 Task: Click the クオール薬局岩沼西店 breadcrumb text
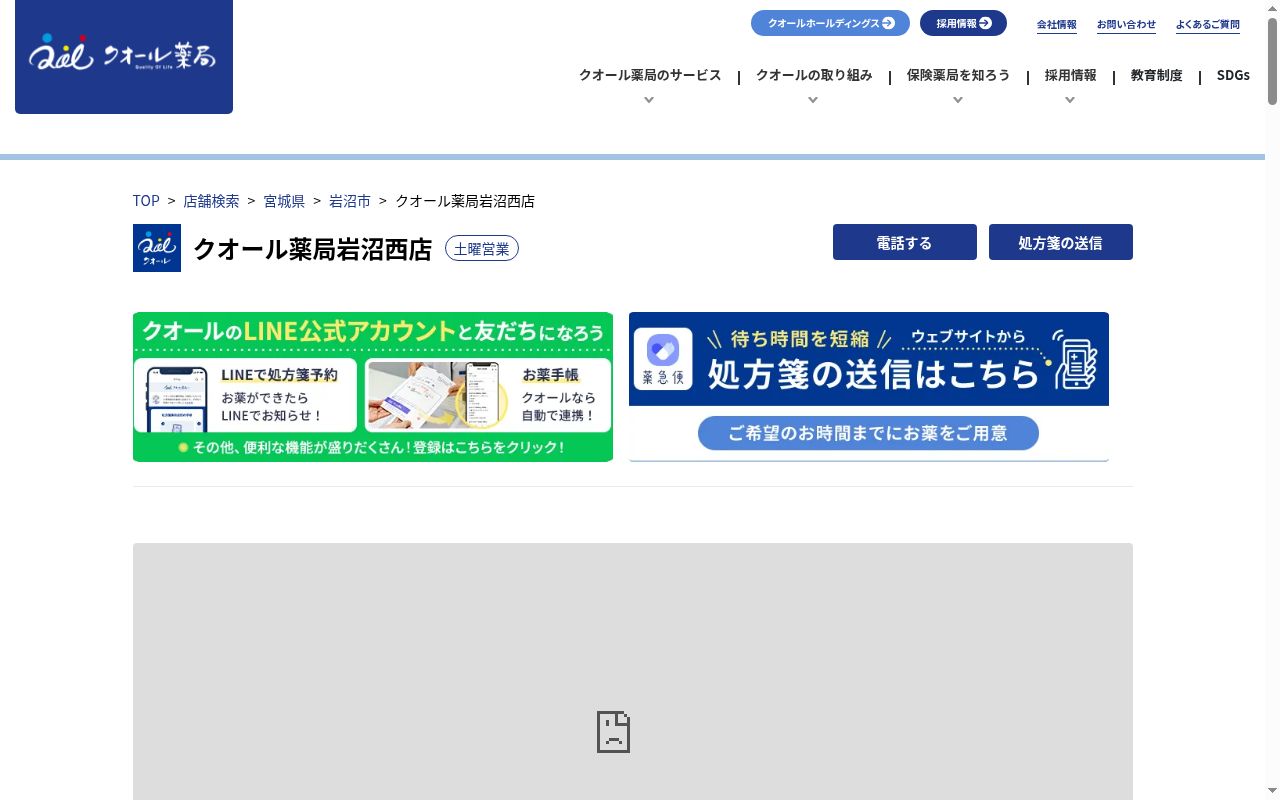click(x=465, y=201)
